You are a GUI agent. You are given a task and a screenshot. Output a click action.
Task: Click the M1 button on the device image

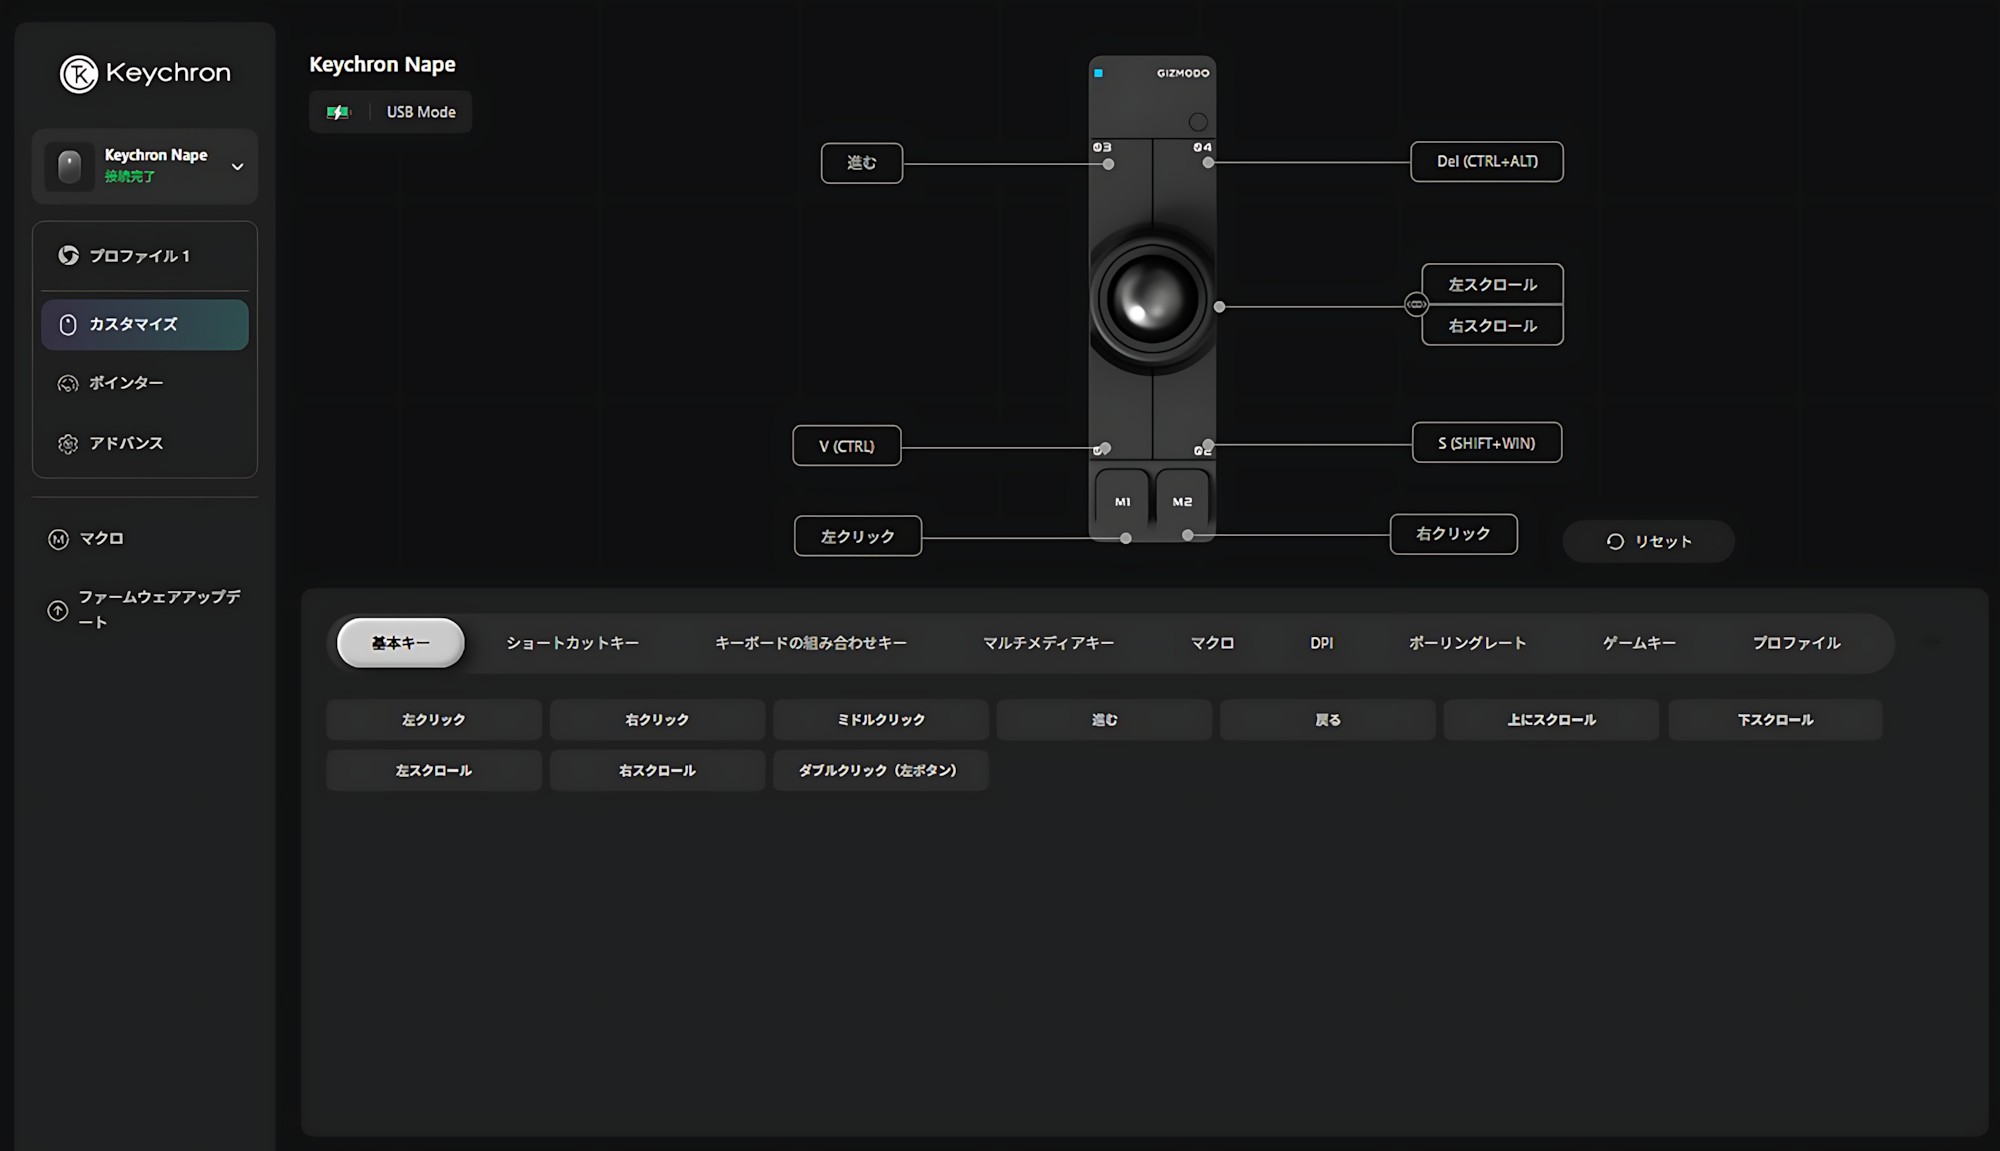pyautogui.click(x=1122, y=502)
